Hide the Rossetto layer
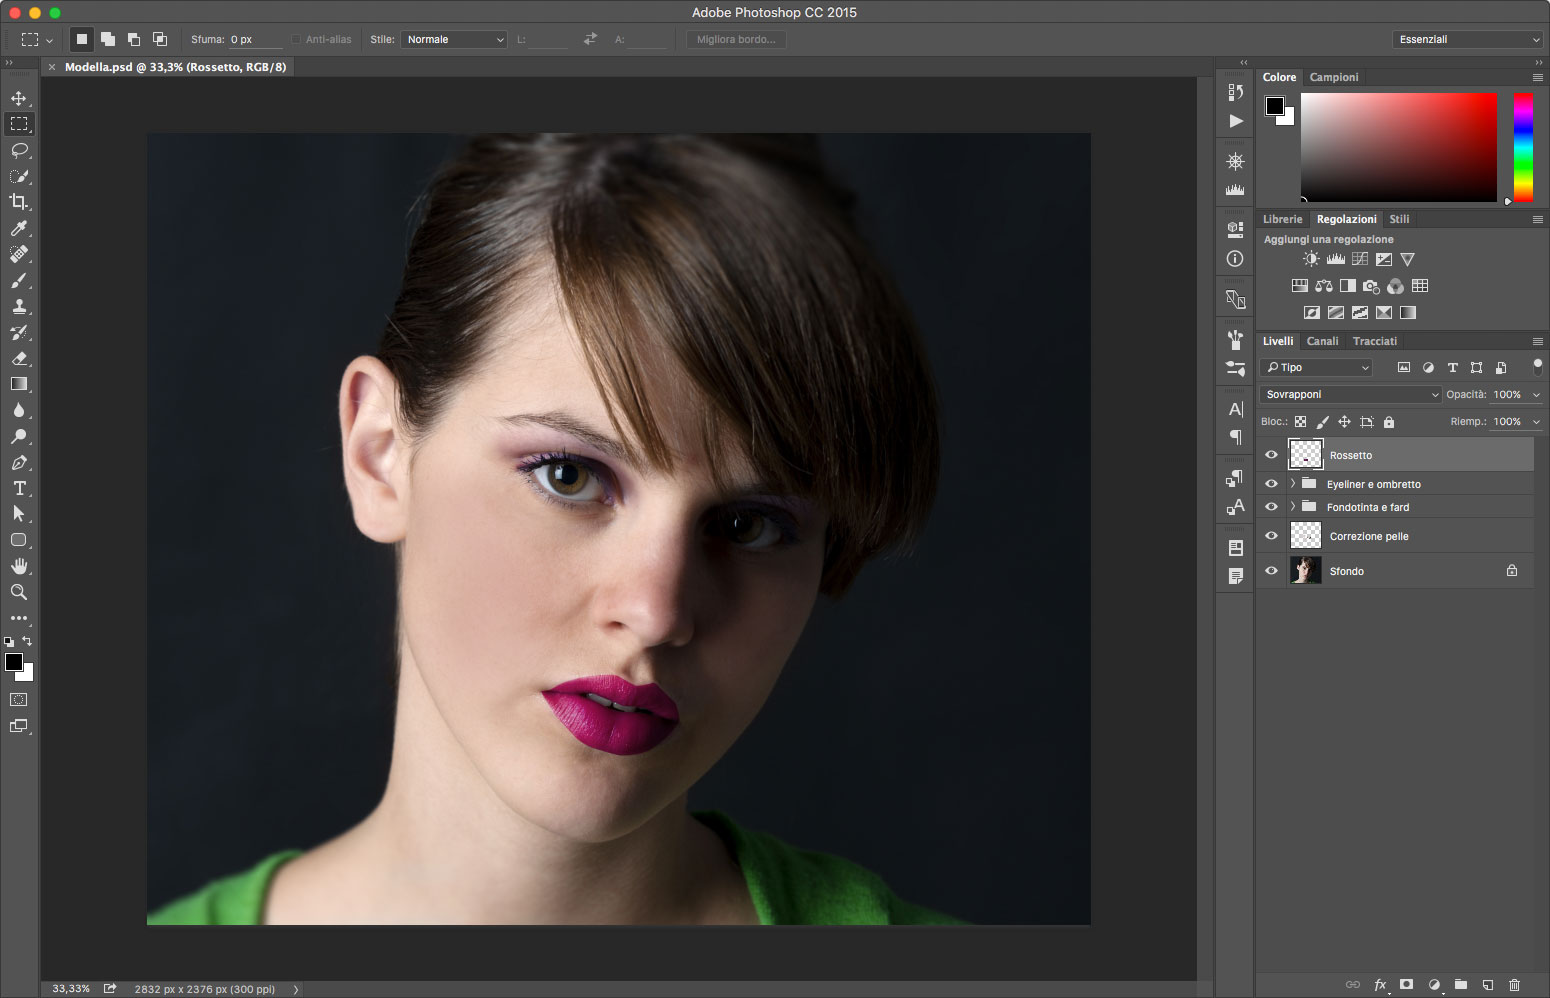1550x998 pixels. [1271, 455]
